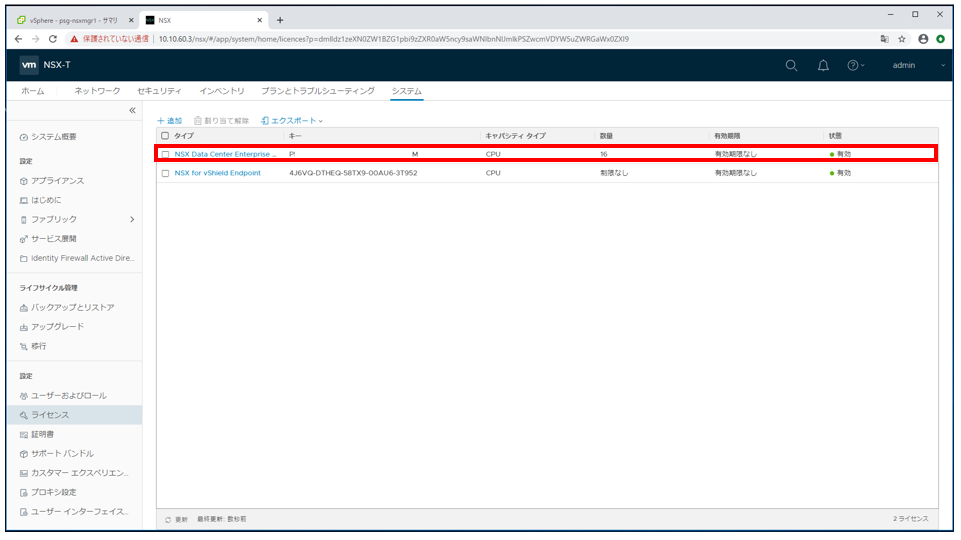
Task: Click 更新 refresh button at bottom
Action: [176, 520]
